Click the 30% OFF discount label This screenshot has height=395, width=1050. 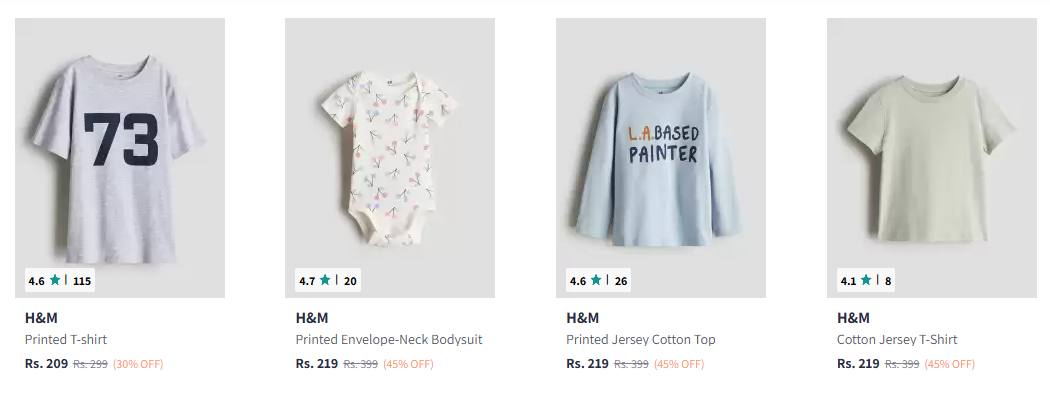click(138, 364)
